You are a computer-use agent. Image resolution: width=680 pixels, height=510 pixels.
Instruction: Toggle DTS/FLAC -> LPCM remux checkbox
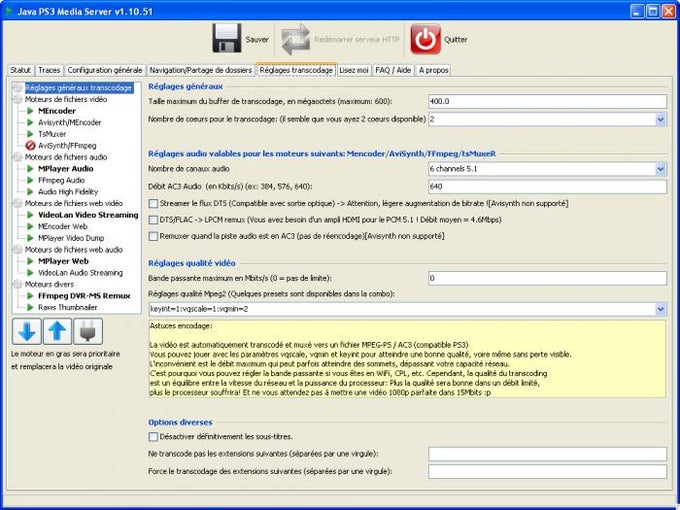click(153, 220)
